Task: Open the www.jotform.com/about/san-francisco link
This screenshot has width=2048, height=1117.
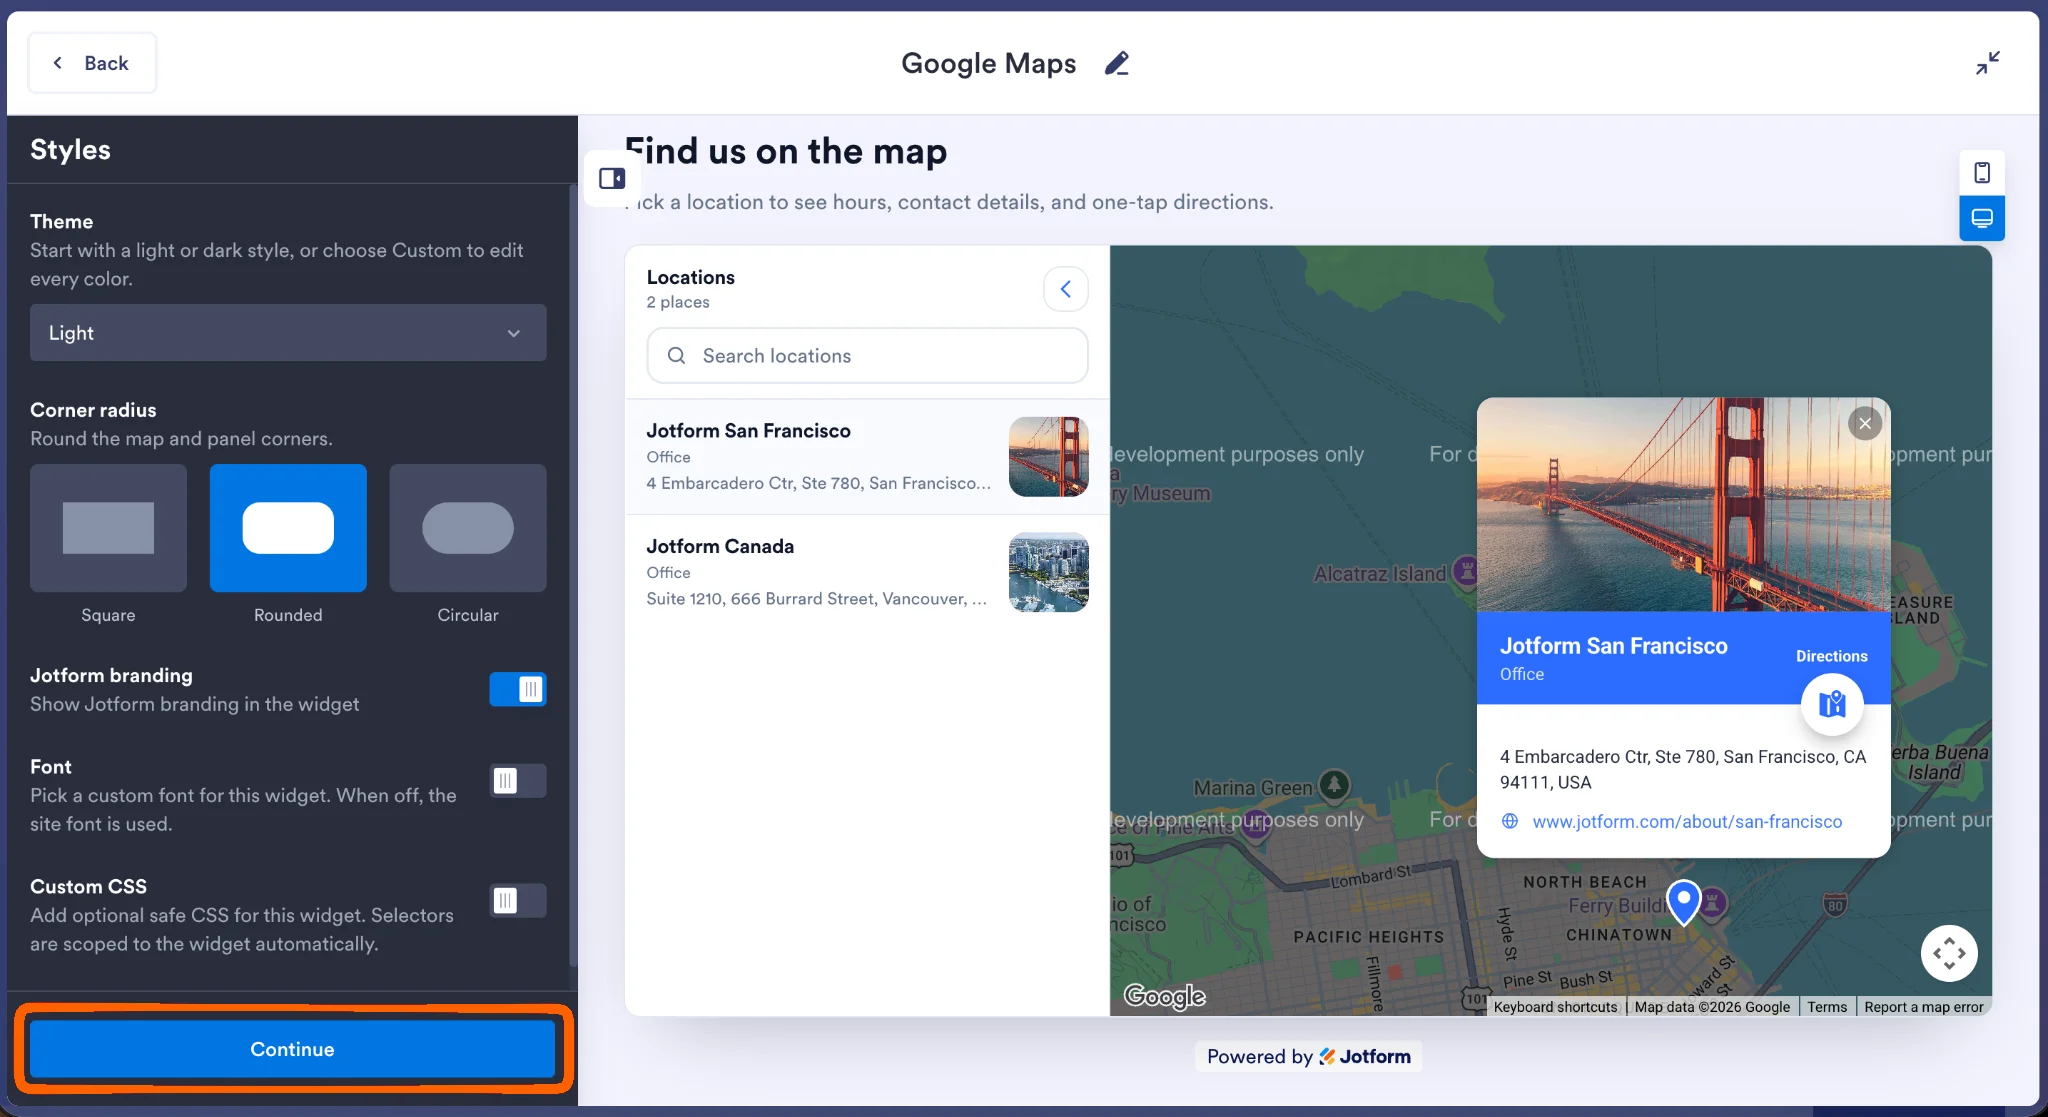Action: tap(1687, 821)
